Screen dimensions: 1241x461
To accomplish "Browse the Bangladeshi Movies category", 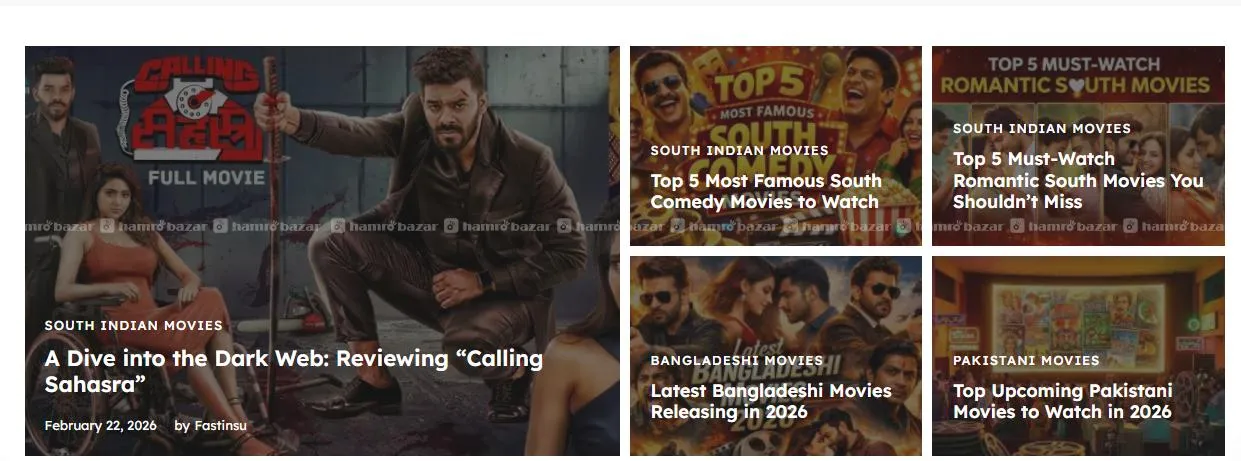I will coord(736,360).
